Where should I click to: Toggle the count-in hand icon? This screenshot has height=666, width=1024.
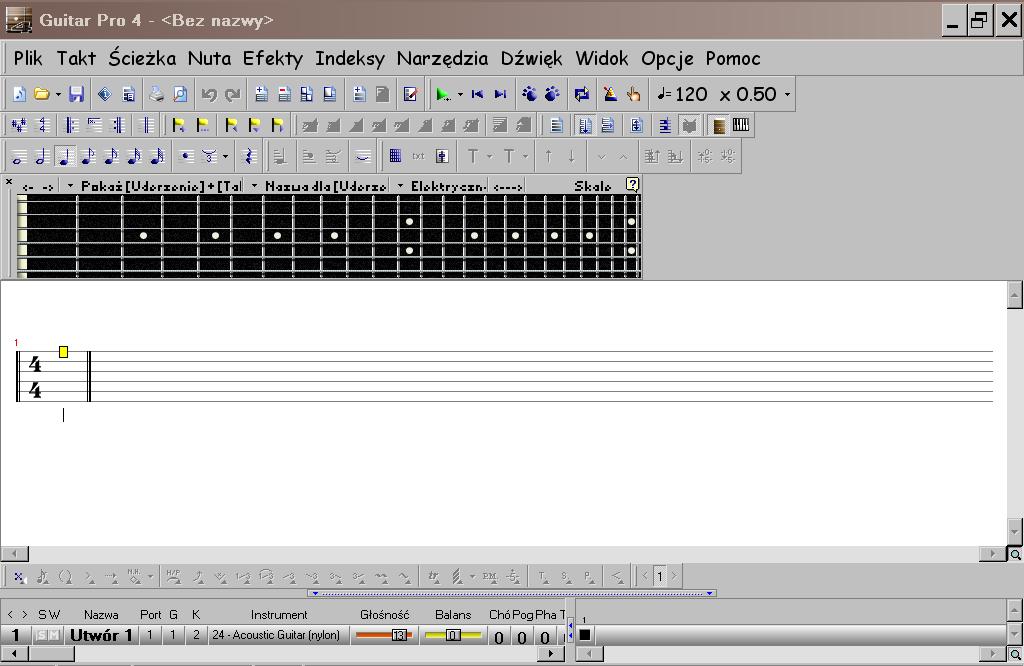(x=633, y=95)
